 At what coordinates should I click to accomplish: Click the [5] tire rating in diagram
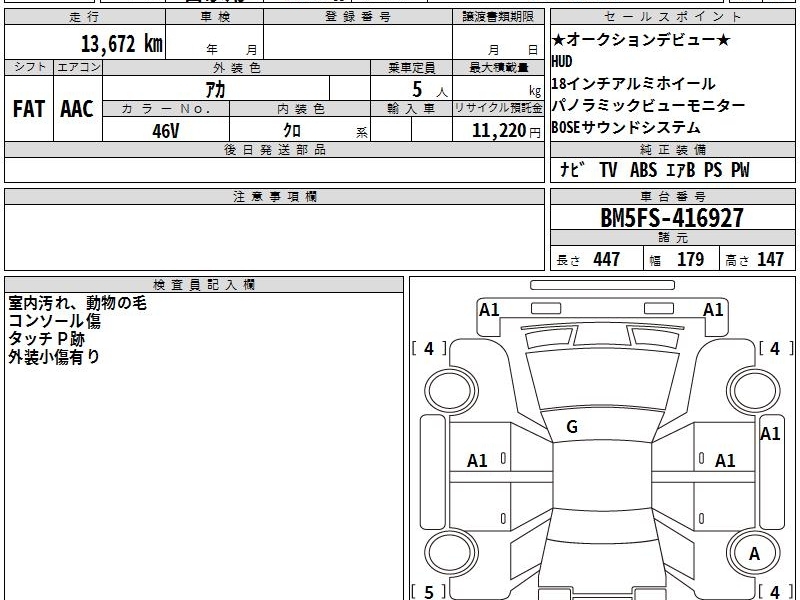tap(429, 591)
